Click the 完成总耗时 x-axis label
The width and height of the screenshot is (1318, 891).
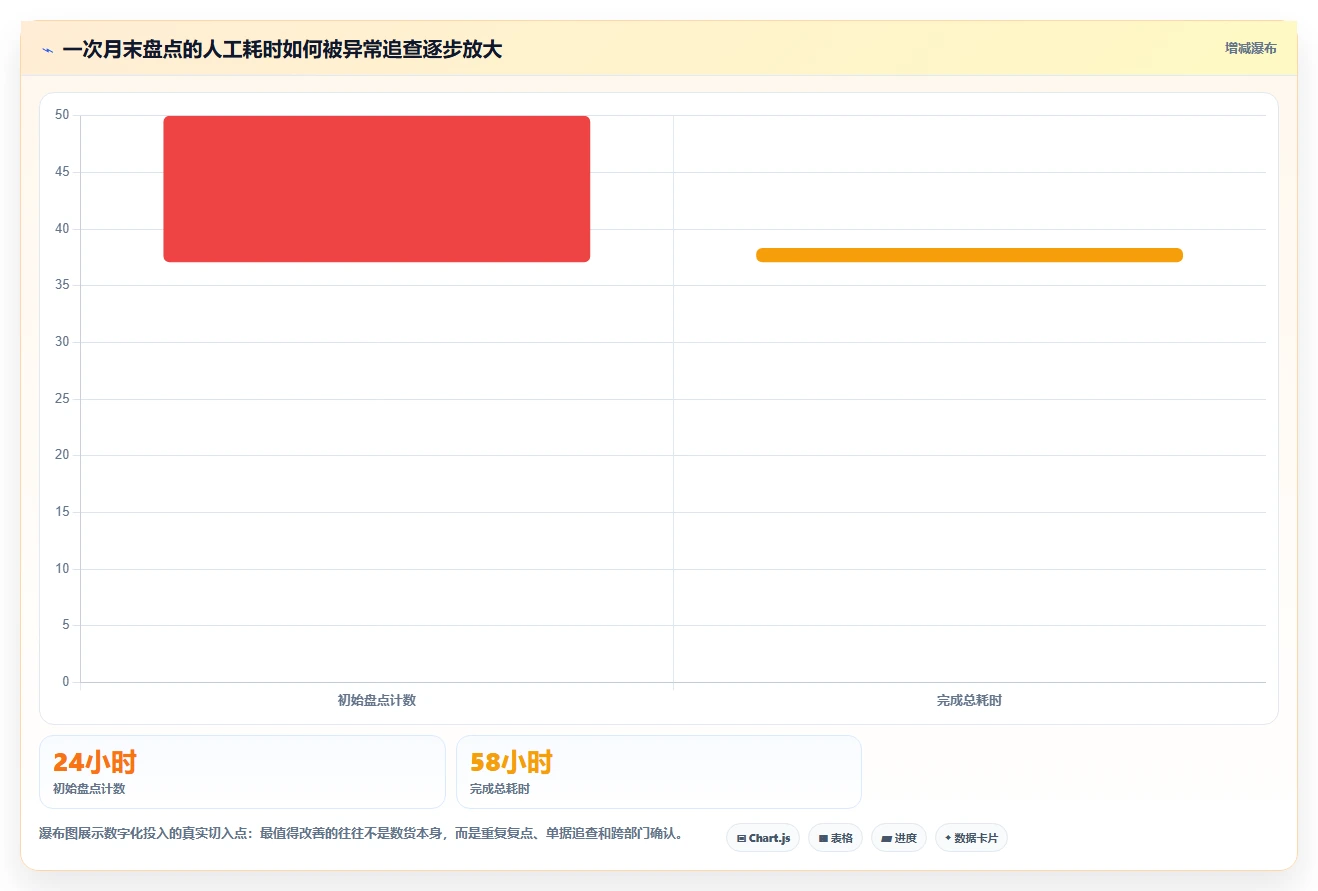[969, 700]
